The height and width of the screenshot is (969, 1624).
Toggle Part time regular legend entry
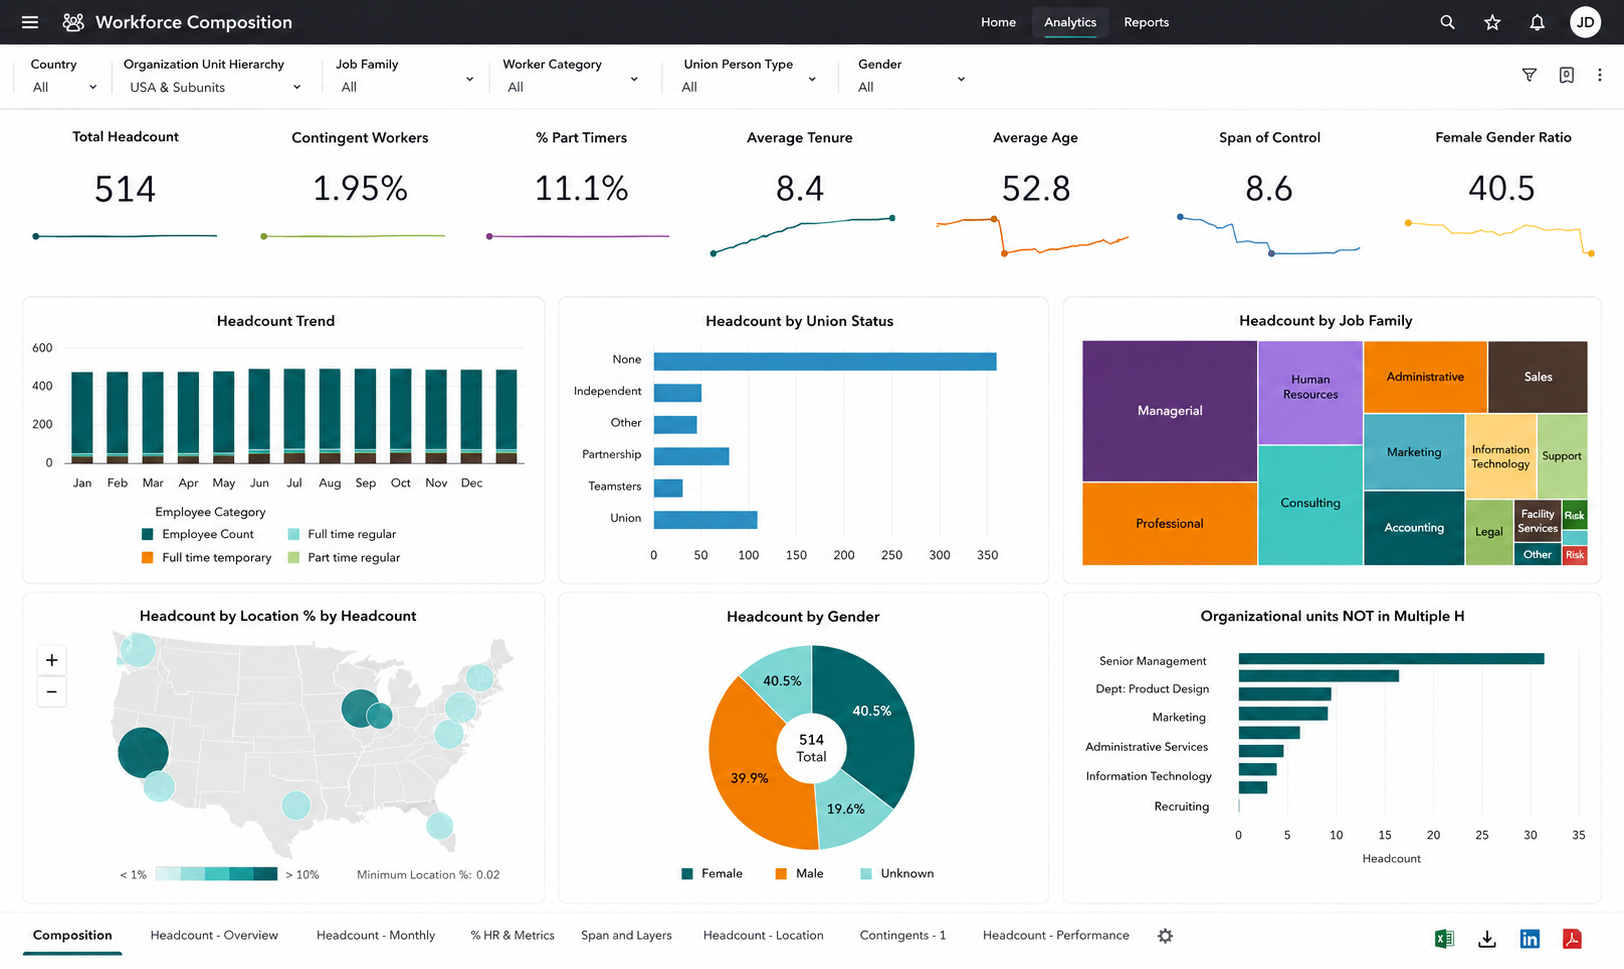tap(344, 558)
